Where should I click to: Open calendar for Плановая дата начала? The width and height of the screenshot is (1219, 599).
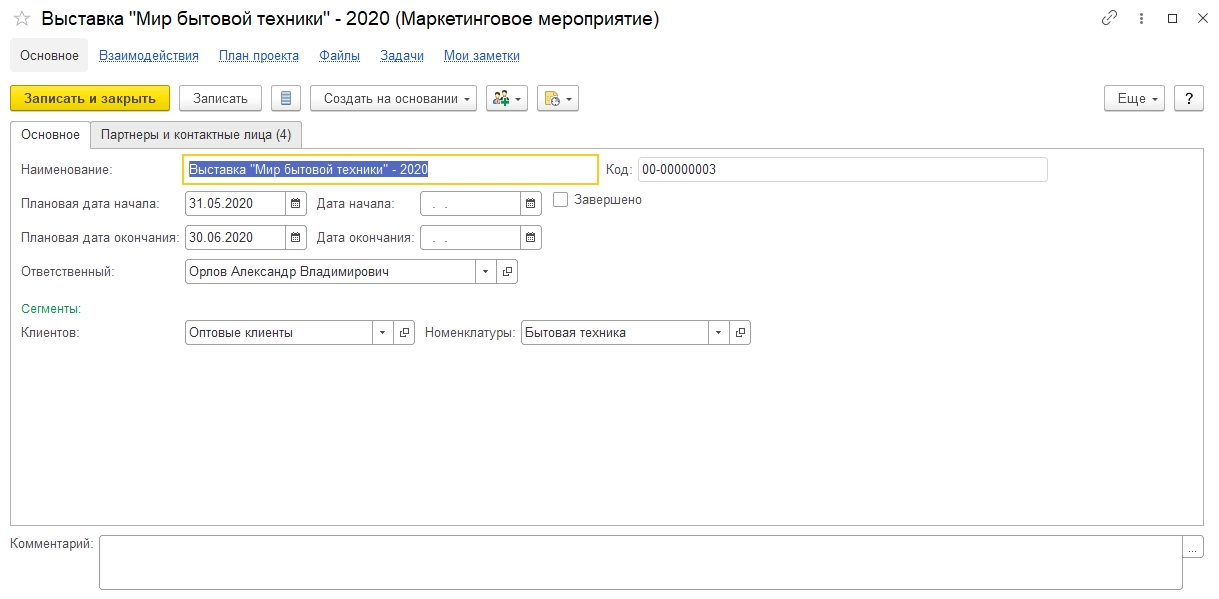point(296,204)
